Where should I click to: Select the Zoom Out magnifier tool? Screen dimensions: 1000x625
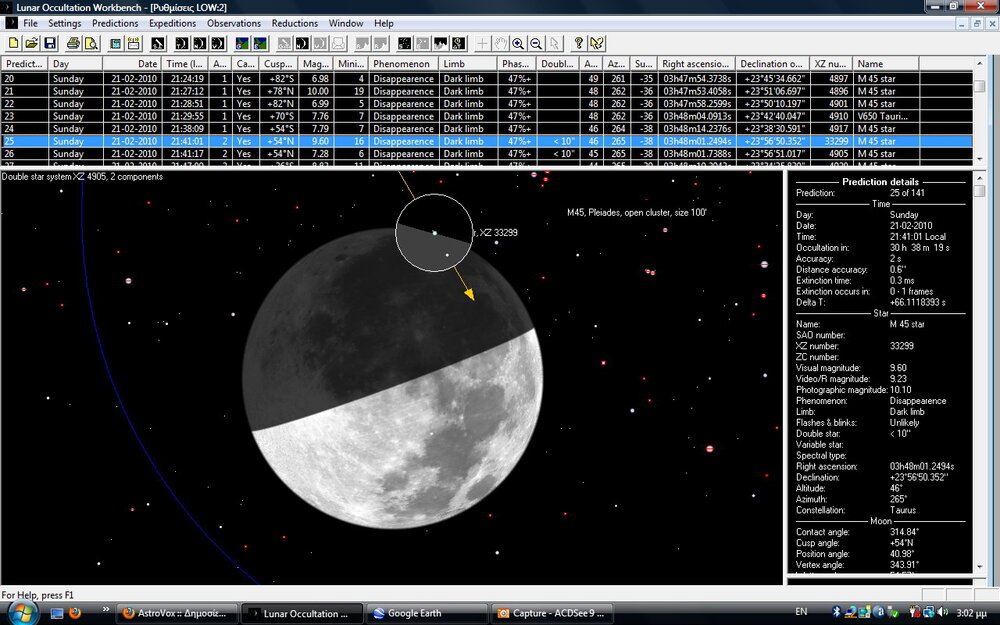coord(536,44)
